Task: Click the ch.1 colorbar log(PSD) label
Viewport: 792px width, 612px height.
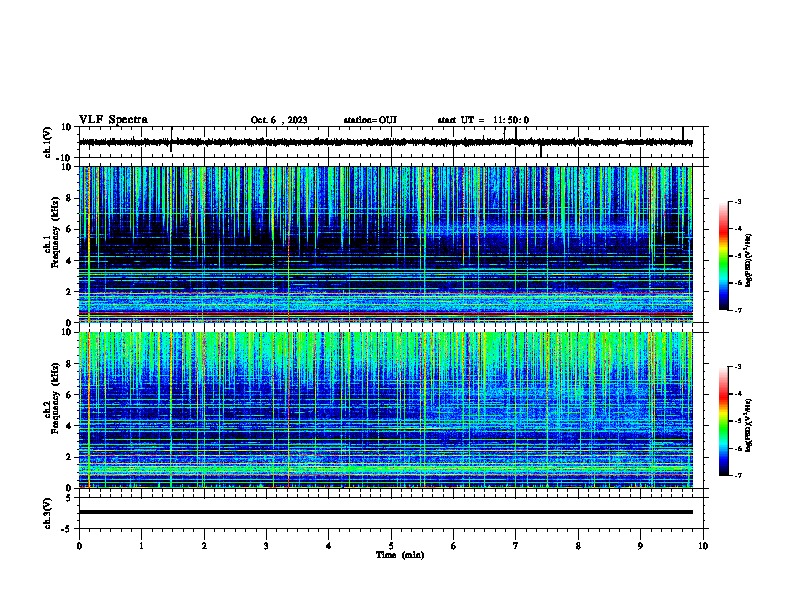Action: click(748, 261)
